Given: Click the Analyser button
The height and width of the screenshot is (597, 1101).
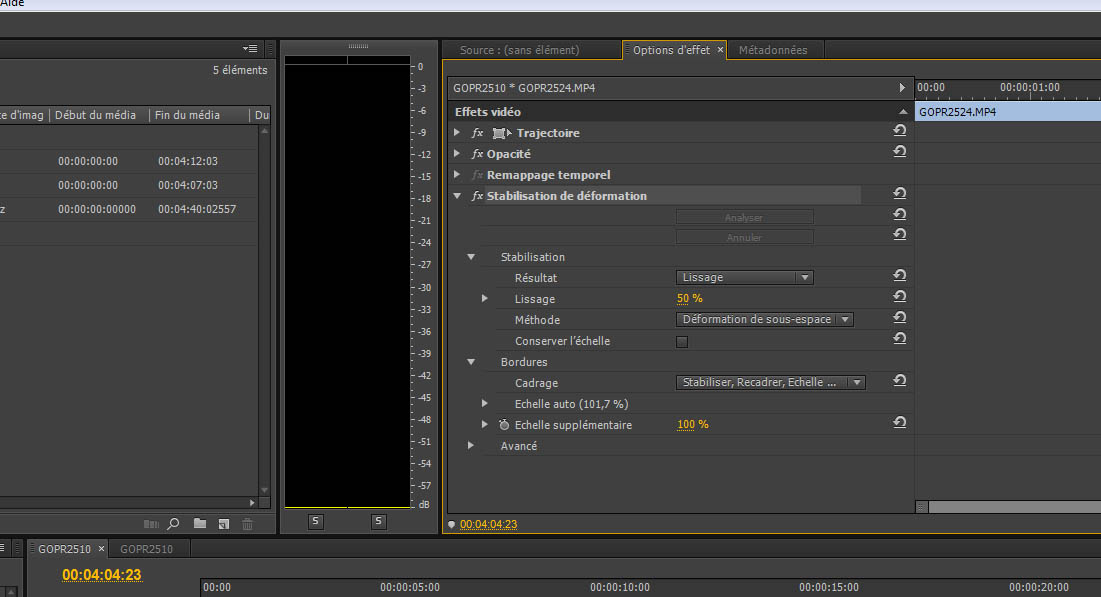Looking at the screenshot, I should point(744,217).
